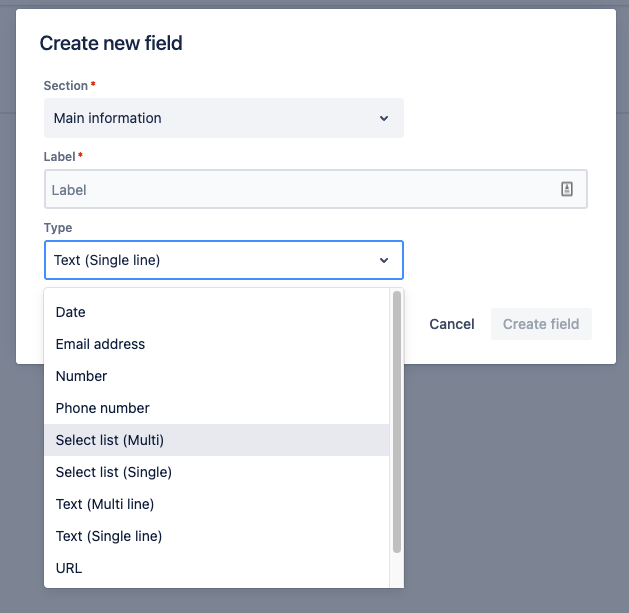Click the Type field label
629x613 pixels.
(x=58, y=228)
